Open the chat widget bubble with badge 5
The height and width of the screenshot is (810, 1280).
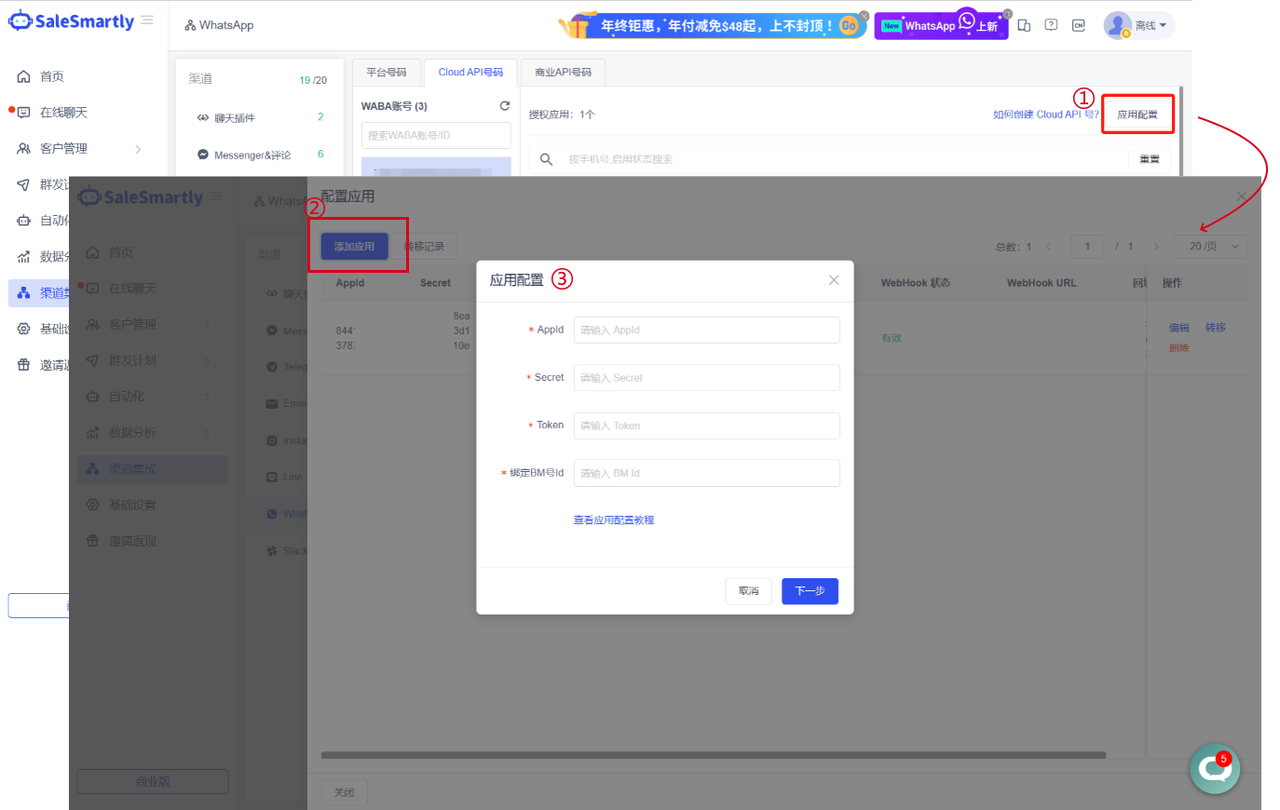1214,768
